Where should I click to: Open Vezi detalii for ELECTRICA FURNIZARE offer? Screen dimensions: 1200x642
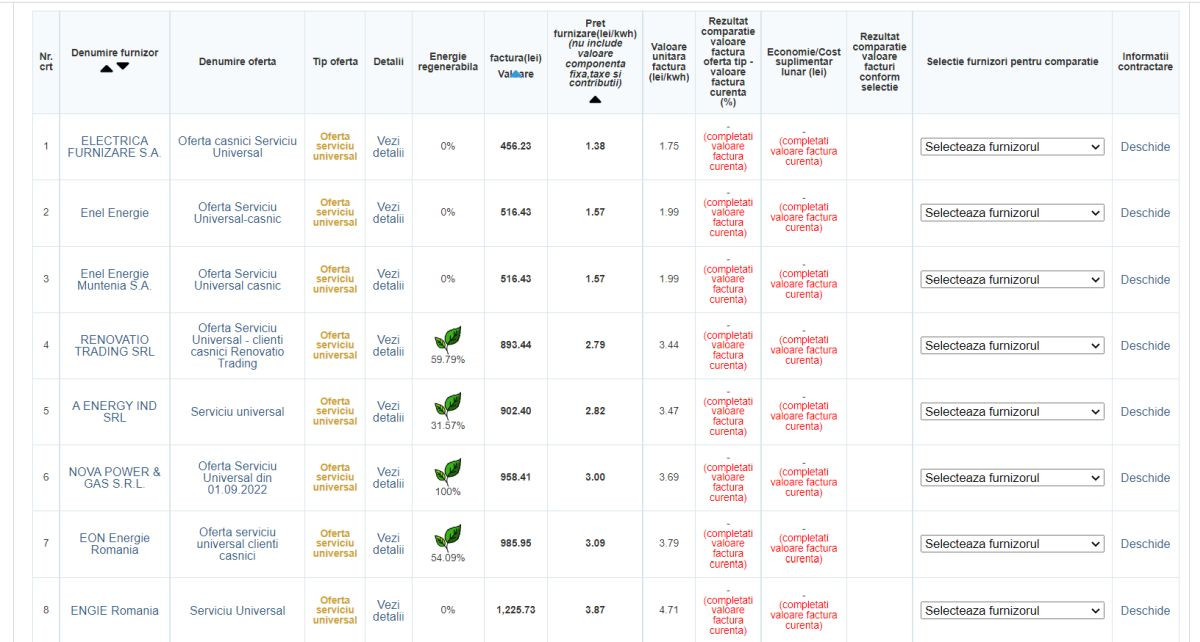[x=388, y=147]
